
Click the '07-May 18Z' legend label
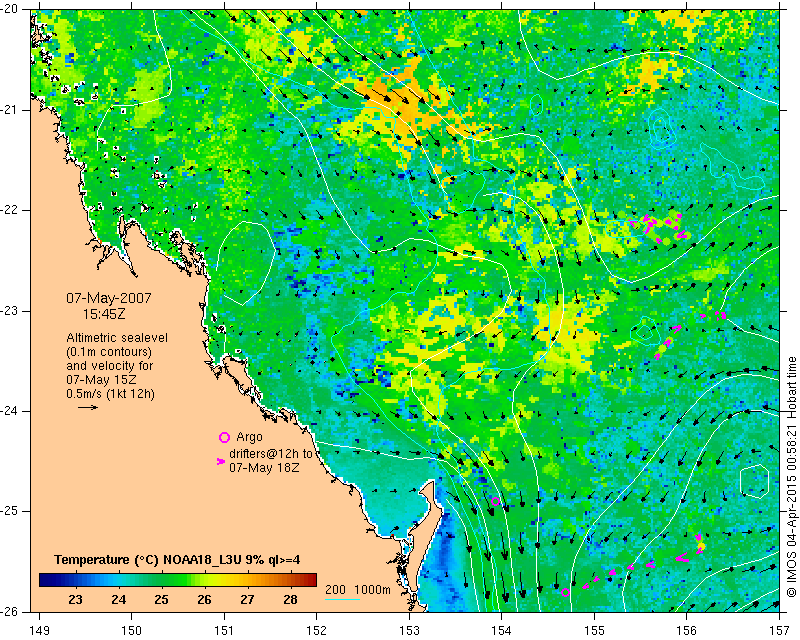coord(264,467)
